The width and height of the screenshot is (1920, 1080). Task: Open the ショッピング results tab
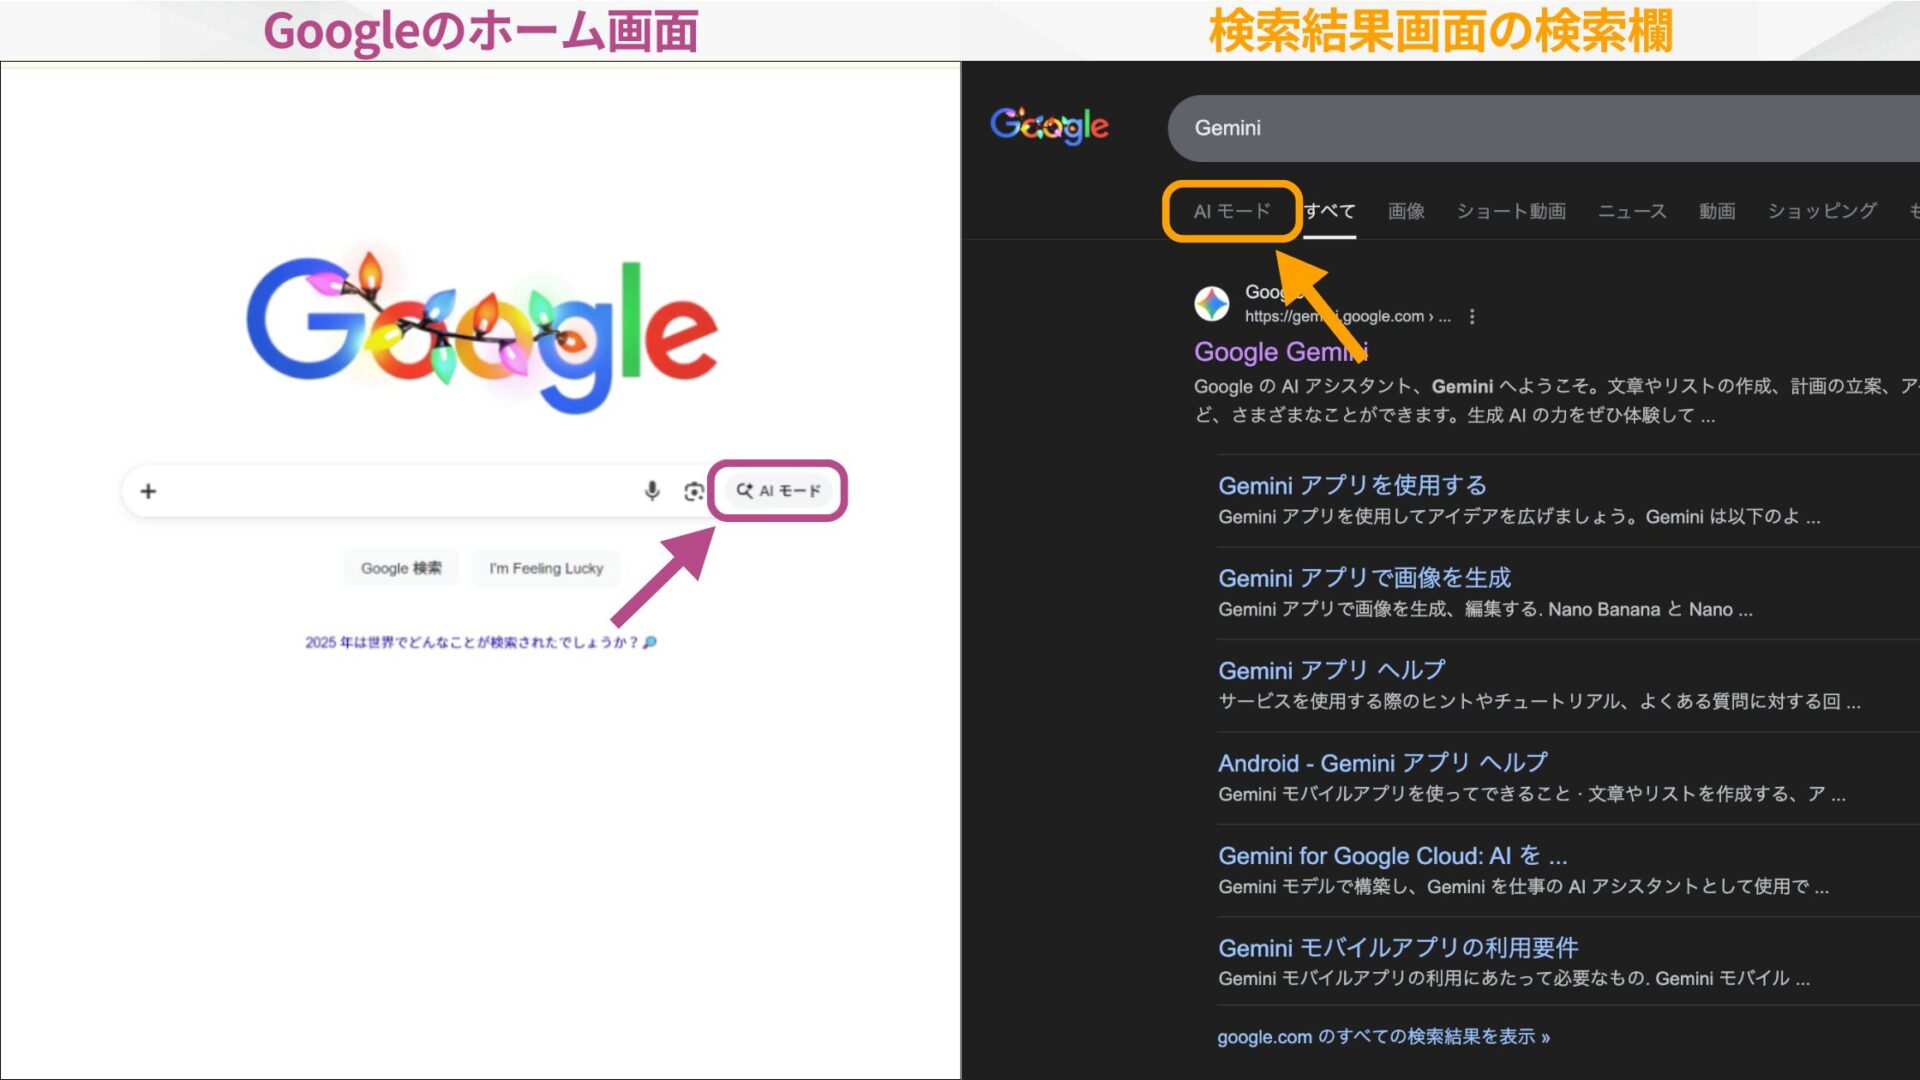pos(1820,211)
